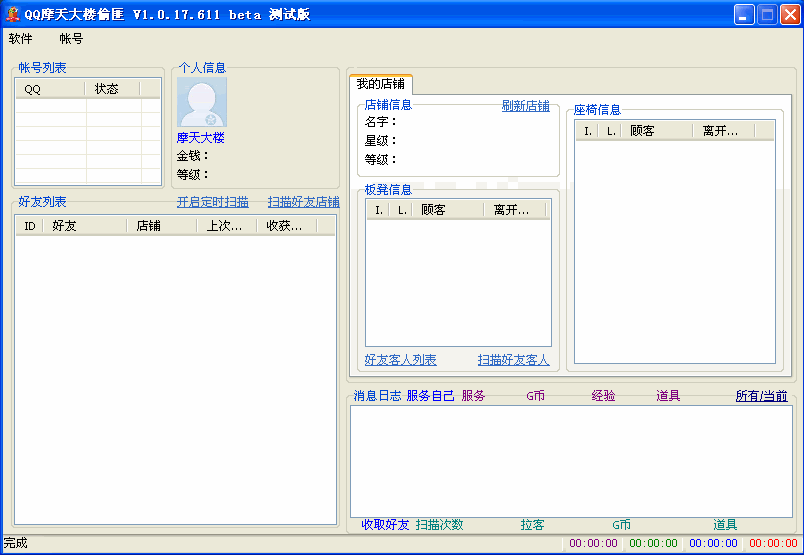The width and height of the screenshot is (804, 555).
Task: Click the user avatar picture
Action: click(x=202, y=102)
